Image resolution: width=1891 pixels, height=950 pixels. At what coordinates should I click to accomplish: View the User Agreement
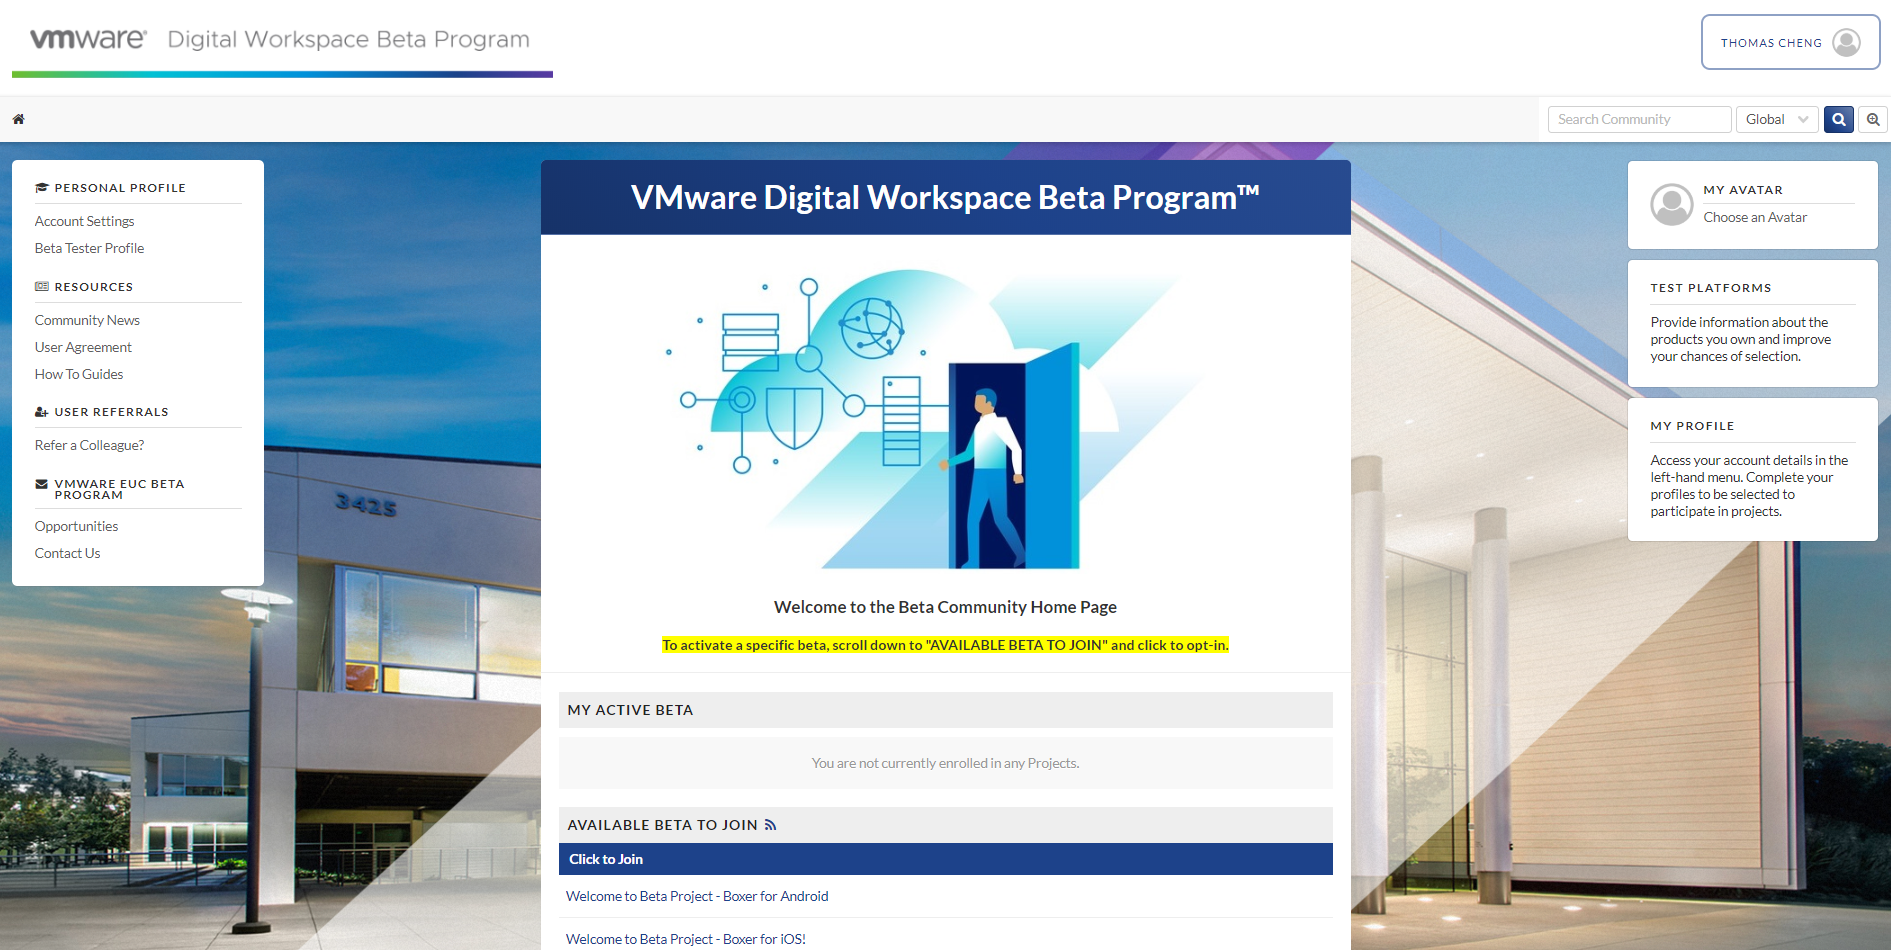coord(83,347)
